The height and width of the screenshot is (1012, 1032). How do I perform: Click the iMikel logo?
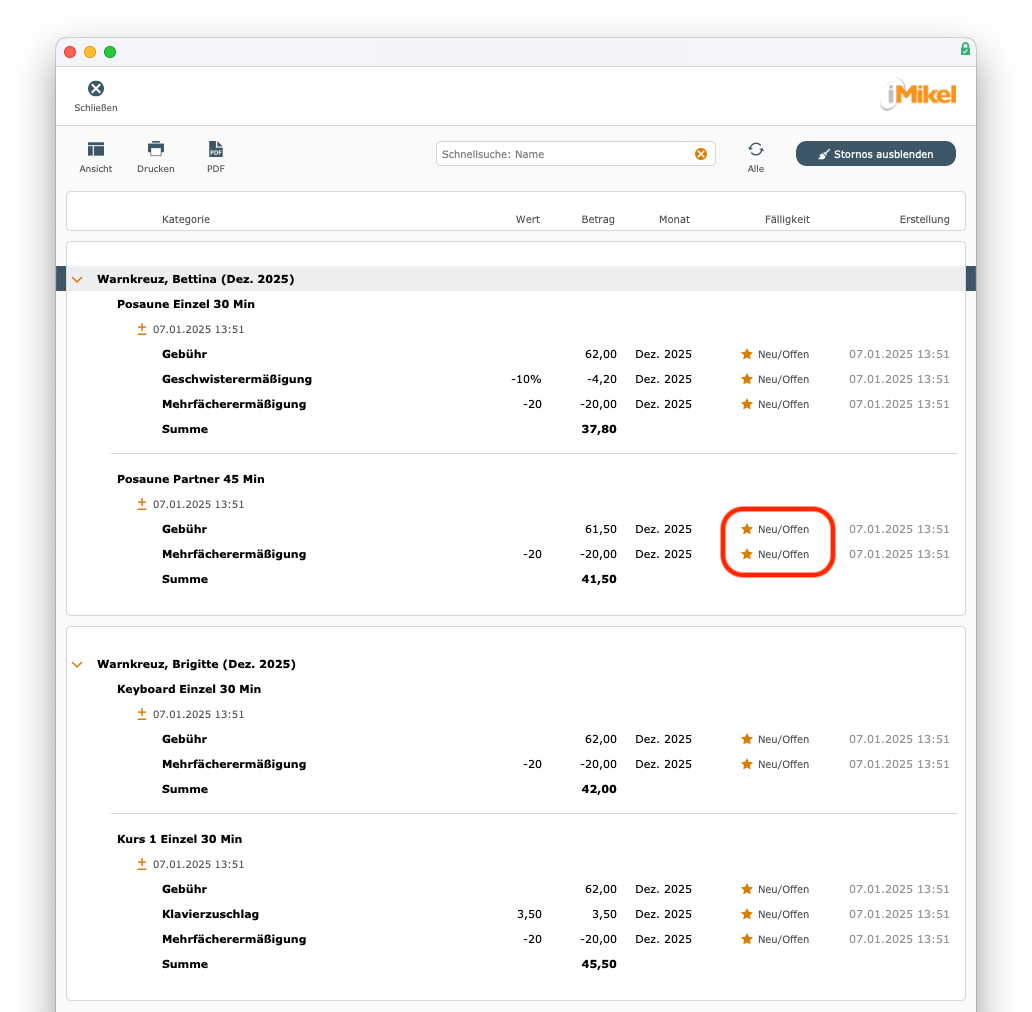(918, 95)
